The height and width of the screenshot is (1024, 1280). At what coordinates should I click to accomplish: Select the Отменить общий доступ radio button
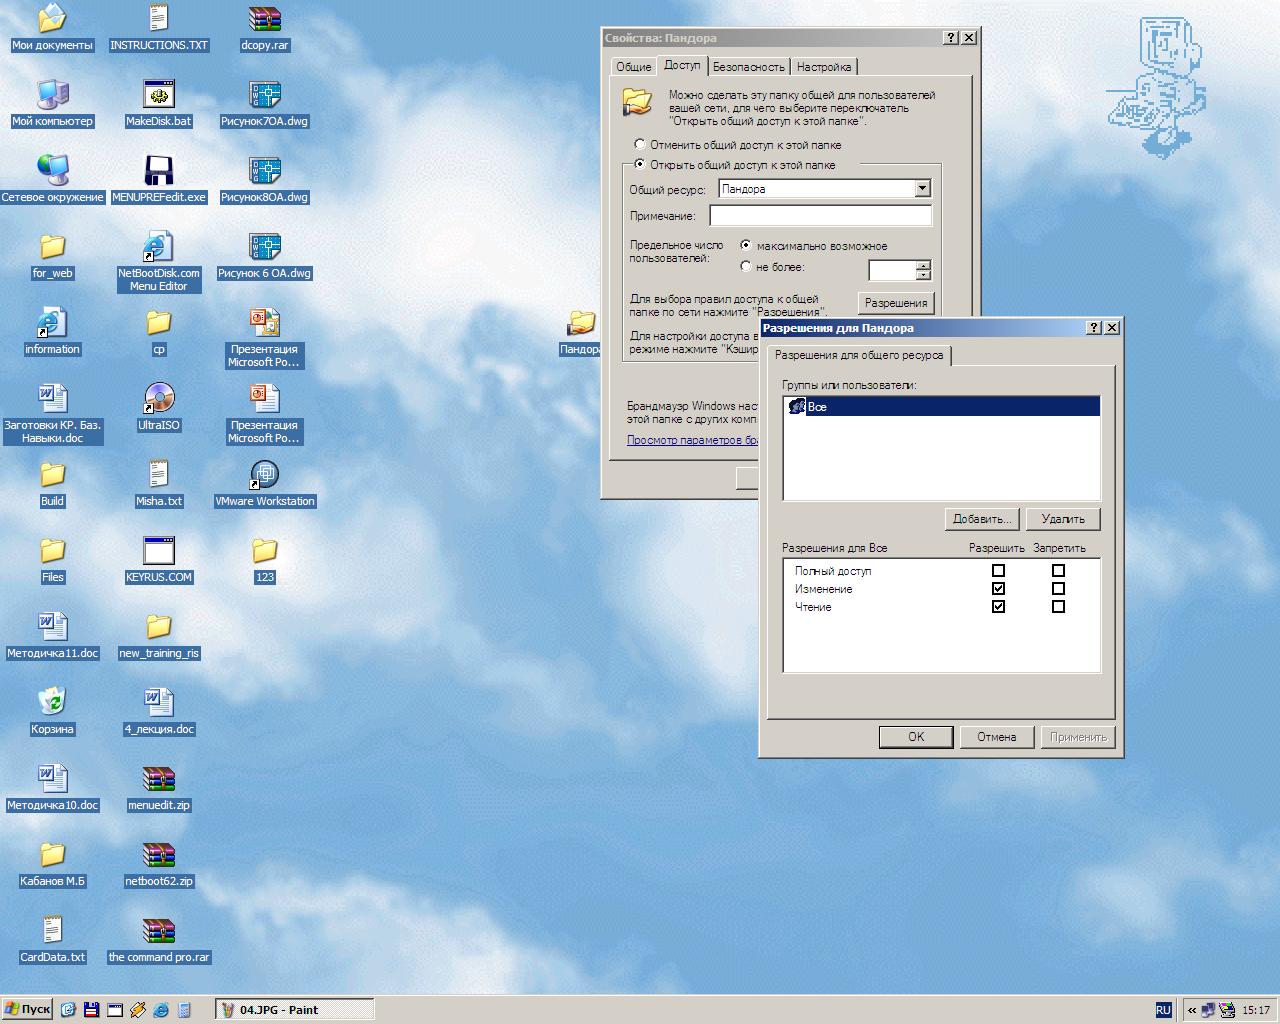pos(640,145)
